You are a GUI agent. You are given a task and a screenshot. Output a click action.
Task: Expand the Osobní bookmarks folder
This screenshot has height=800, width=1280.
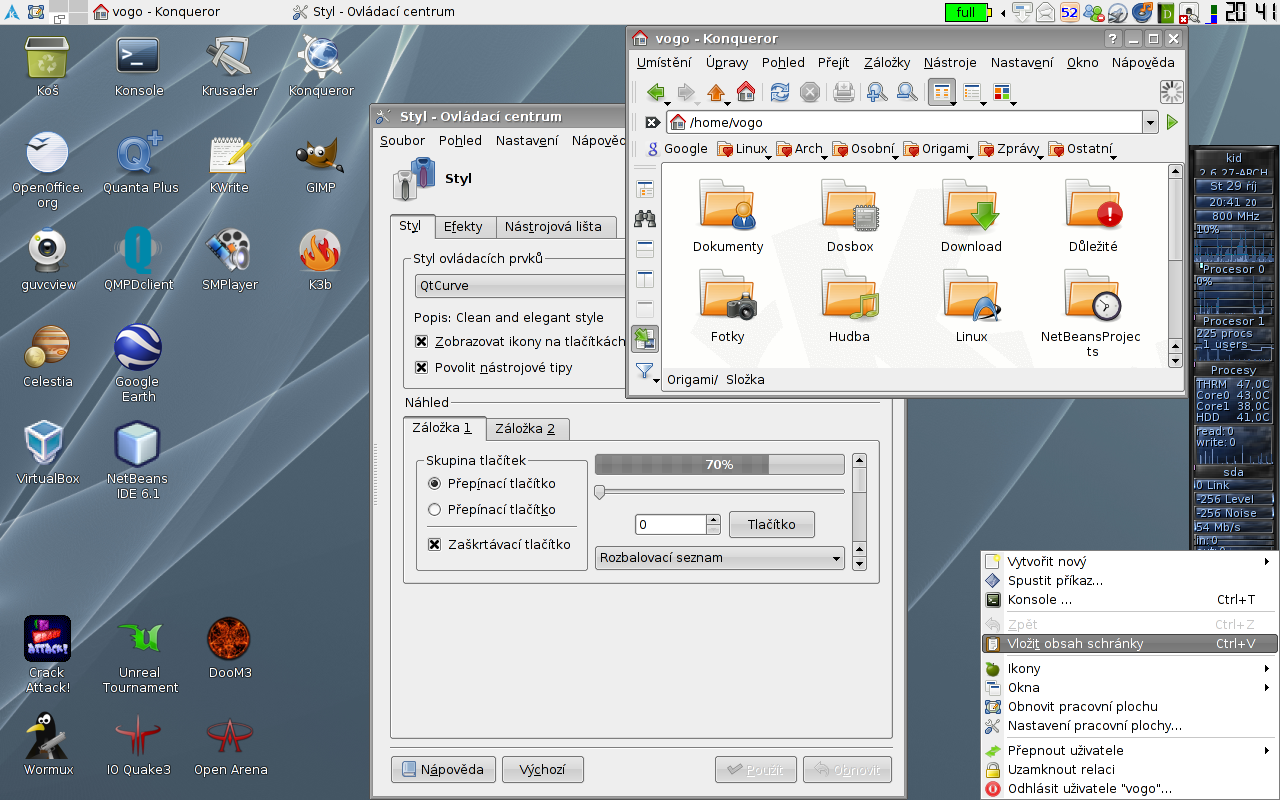865,149
